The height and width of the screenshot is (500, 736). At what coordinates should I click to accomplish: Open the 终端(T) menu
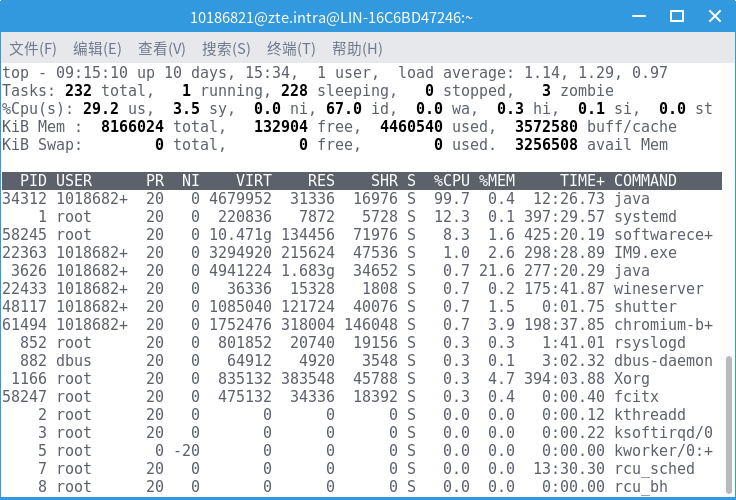pos(291,49)
